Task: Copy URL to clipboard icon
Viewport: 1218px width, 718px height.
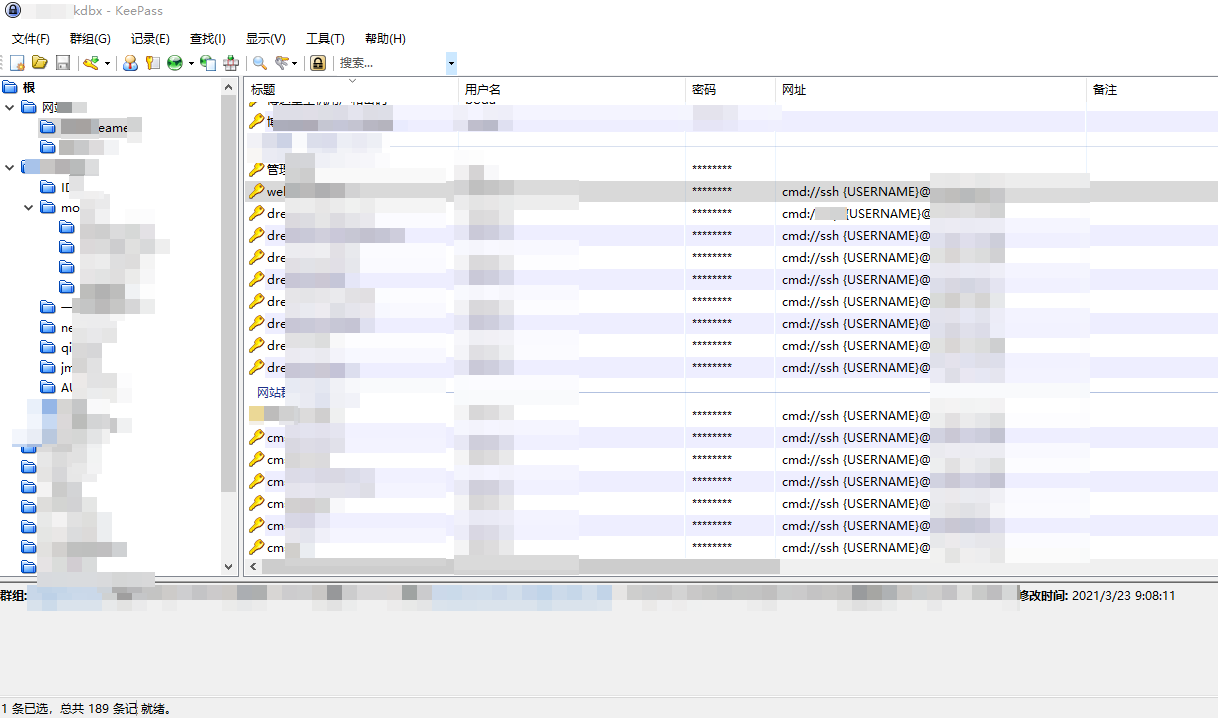Action: pos(208,63)
